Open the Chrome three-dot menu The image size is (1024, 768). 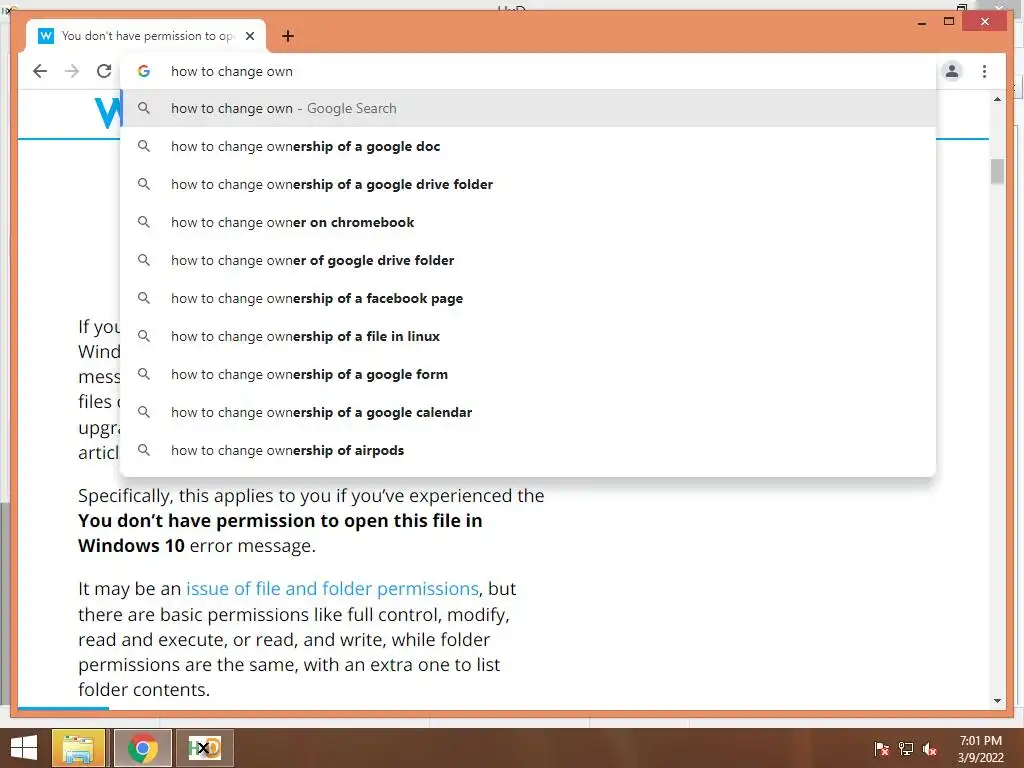point(984,71)
